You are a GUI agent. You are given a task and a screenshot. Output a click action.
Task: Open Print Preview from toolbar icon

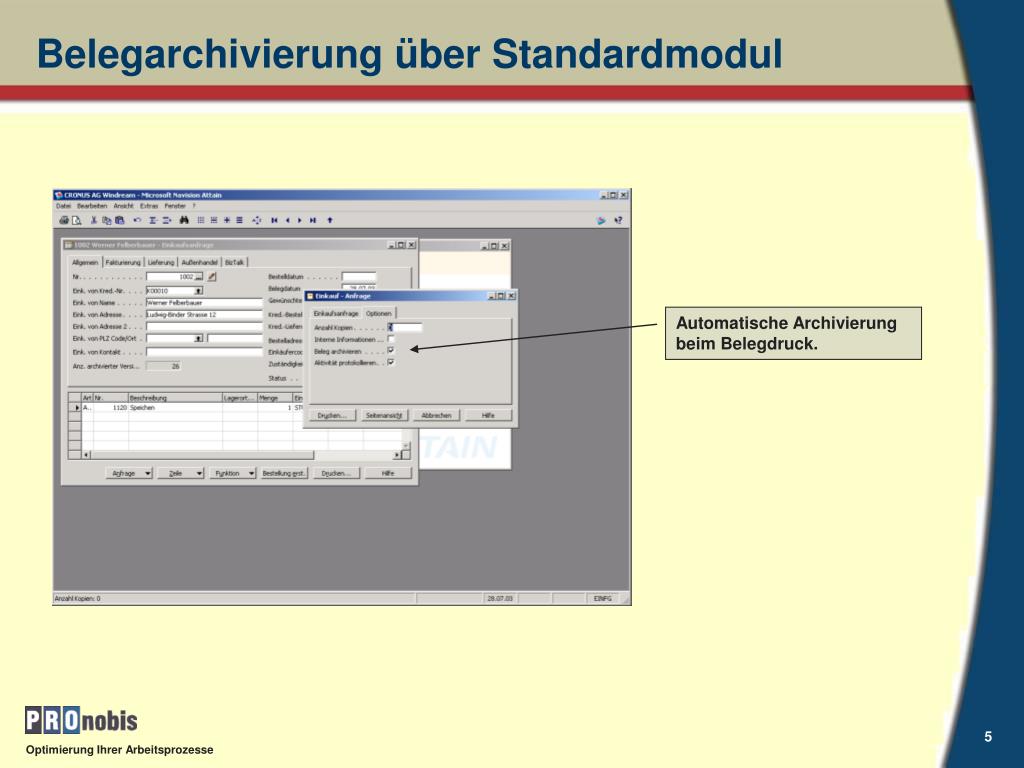[x=76, y=221]
